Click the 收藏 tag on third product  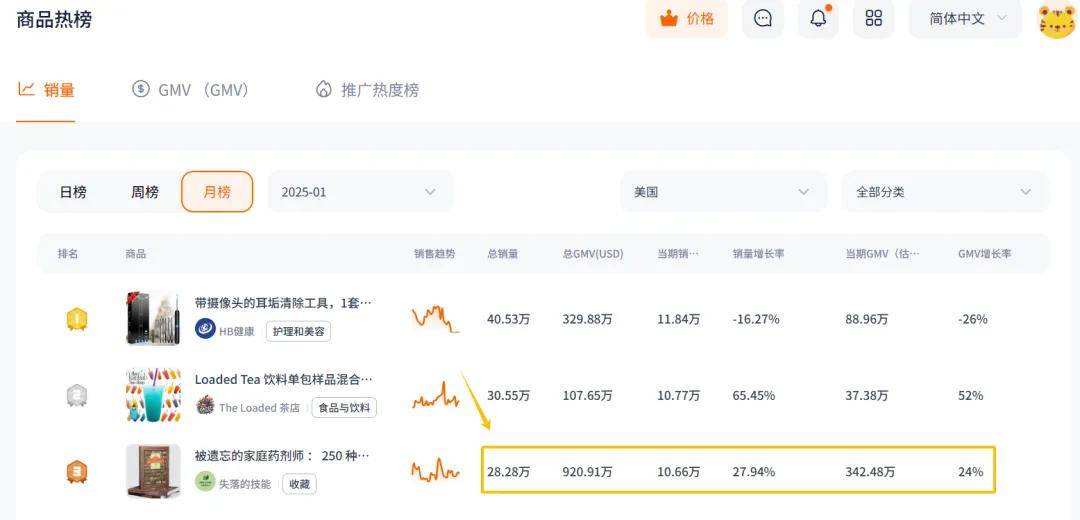click(299, 484)
